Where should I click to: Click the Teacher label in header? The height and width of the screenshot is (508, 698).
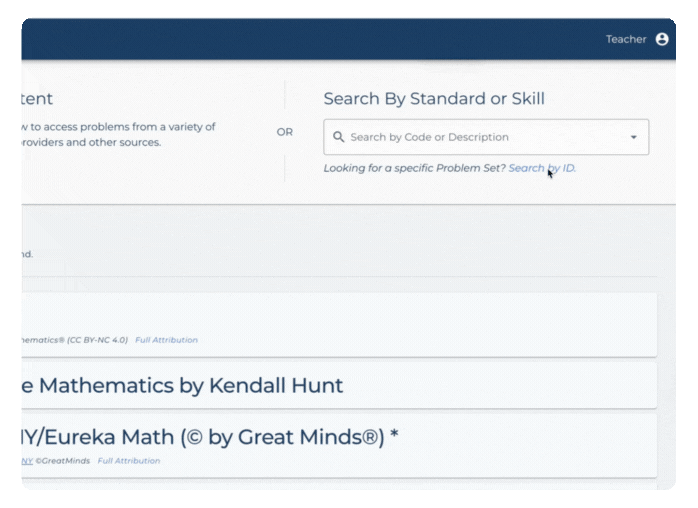pos(626,39)
